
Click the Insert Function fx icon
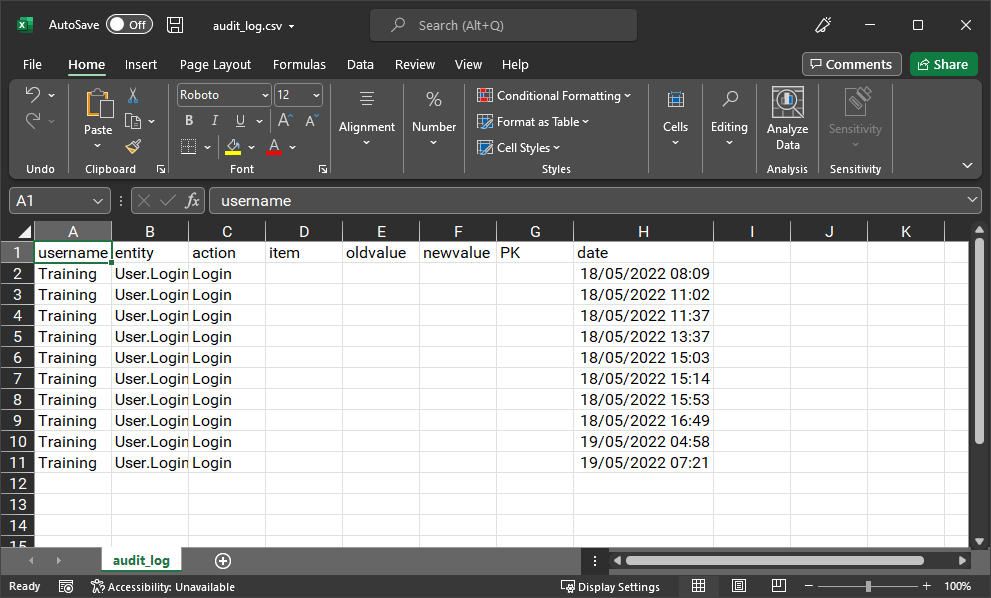tap(192, 201)
